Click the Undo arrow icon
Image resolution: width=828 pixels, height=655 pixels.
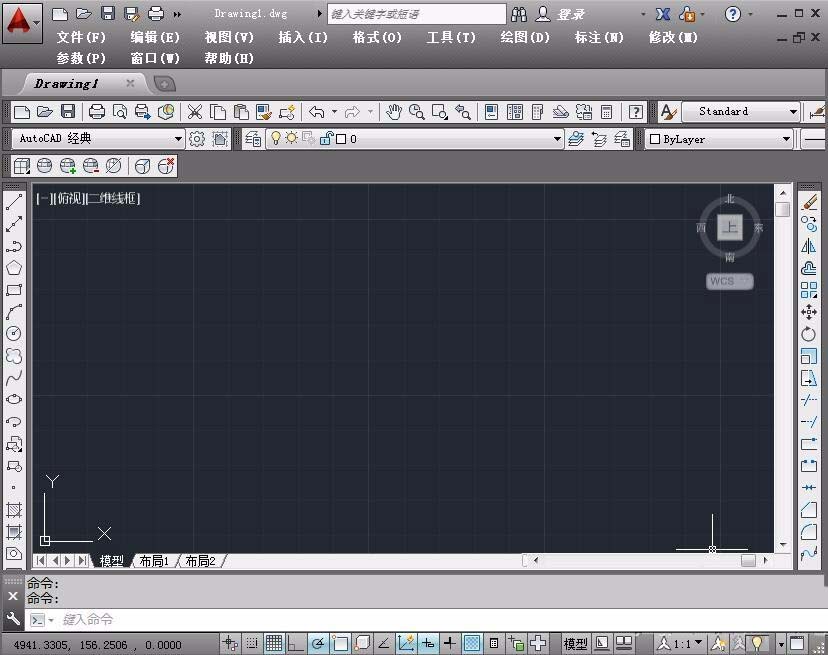[317, 112]
